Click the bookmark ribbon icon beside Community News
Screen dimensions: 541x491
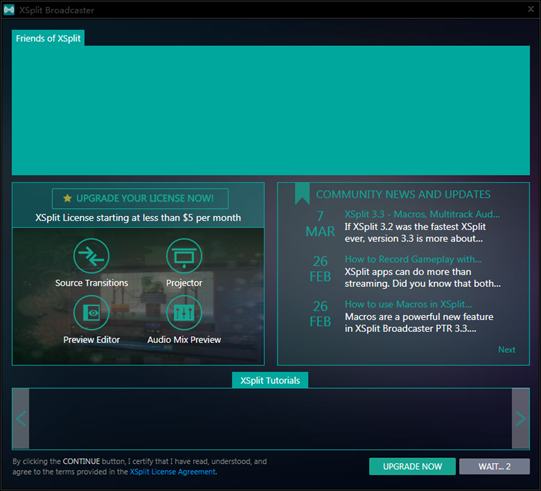[x=302, y=194]
